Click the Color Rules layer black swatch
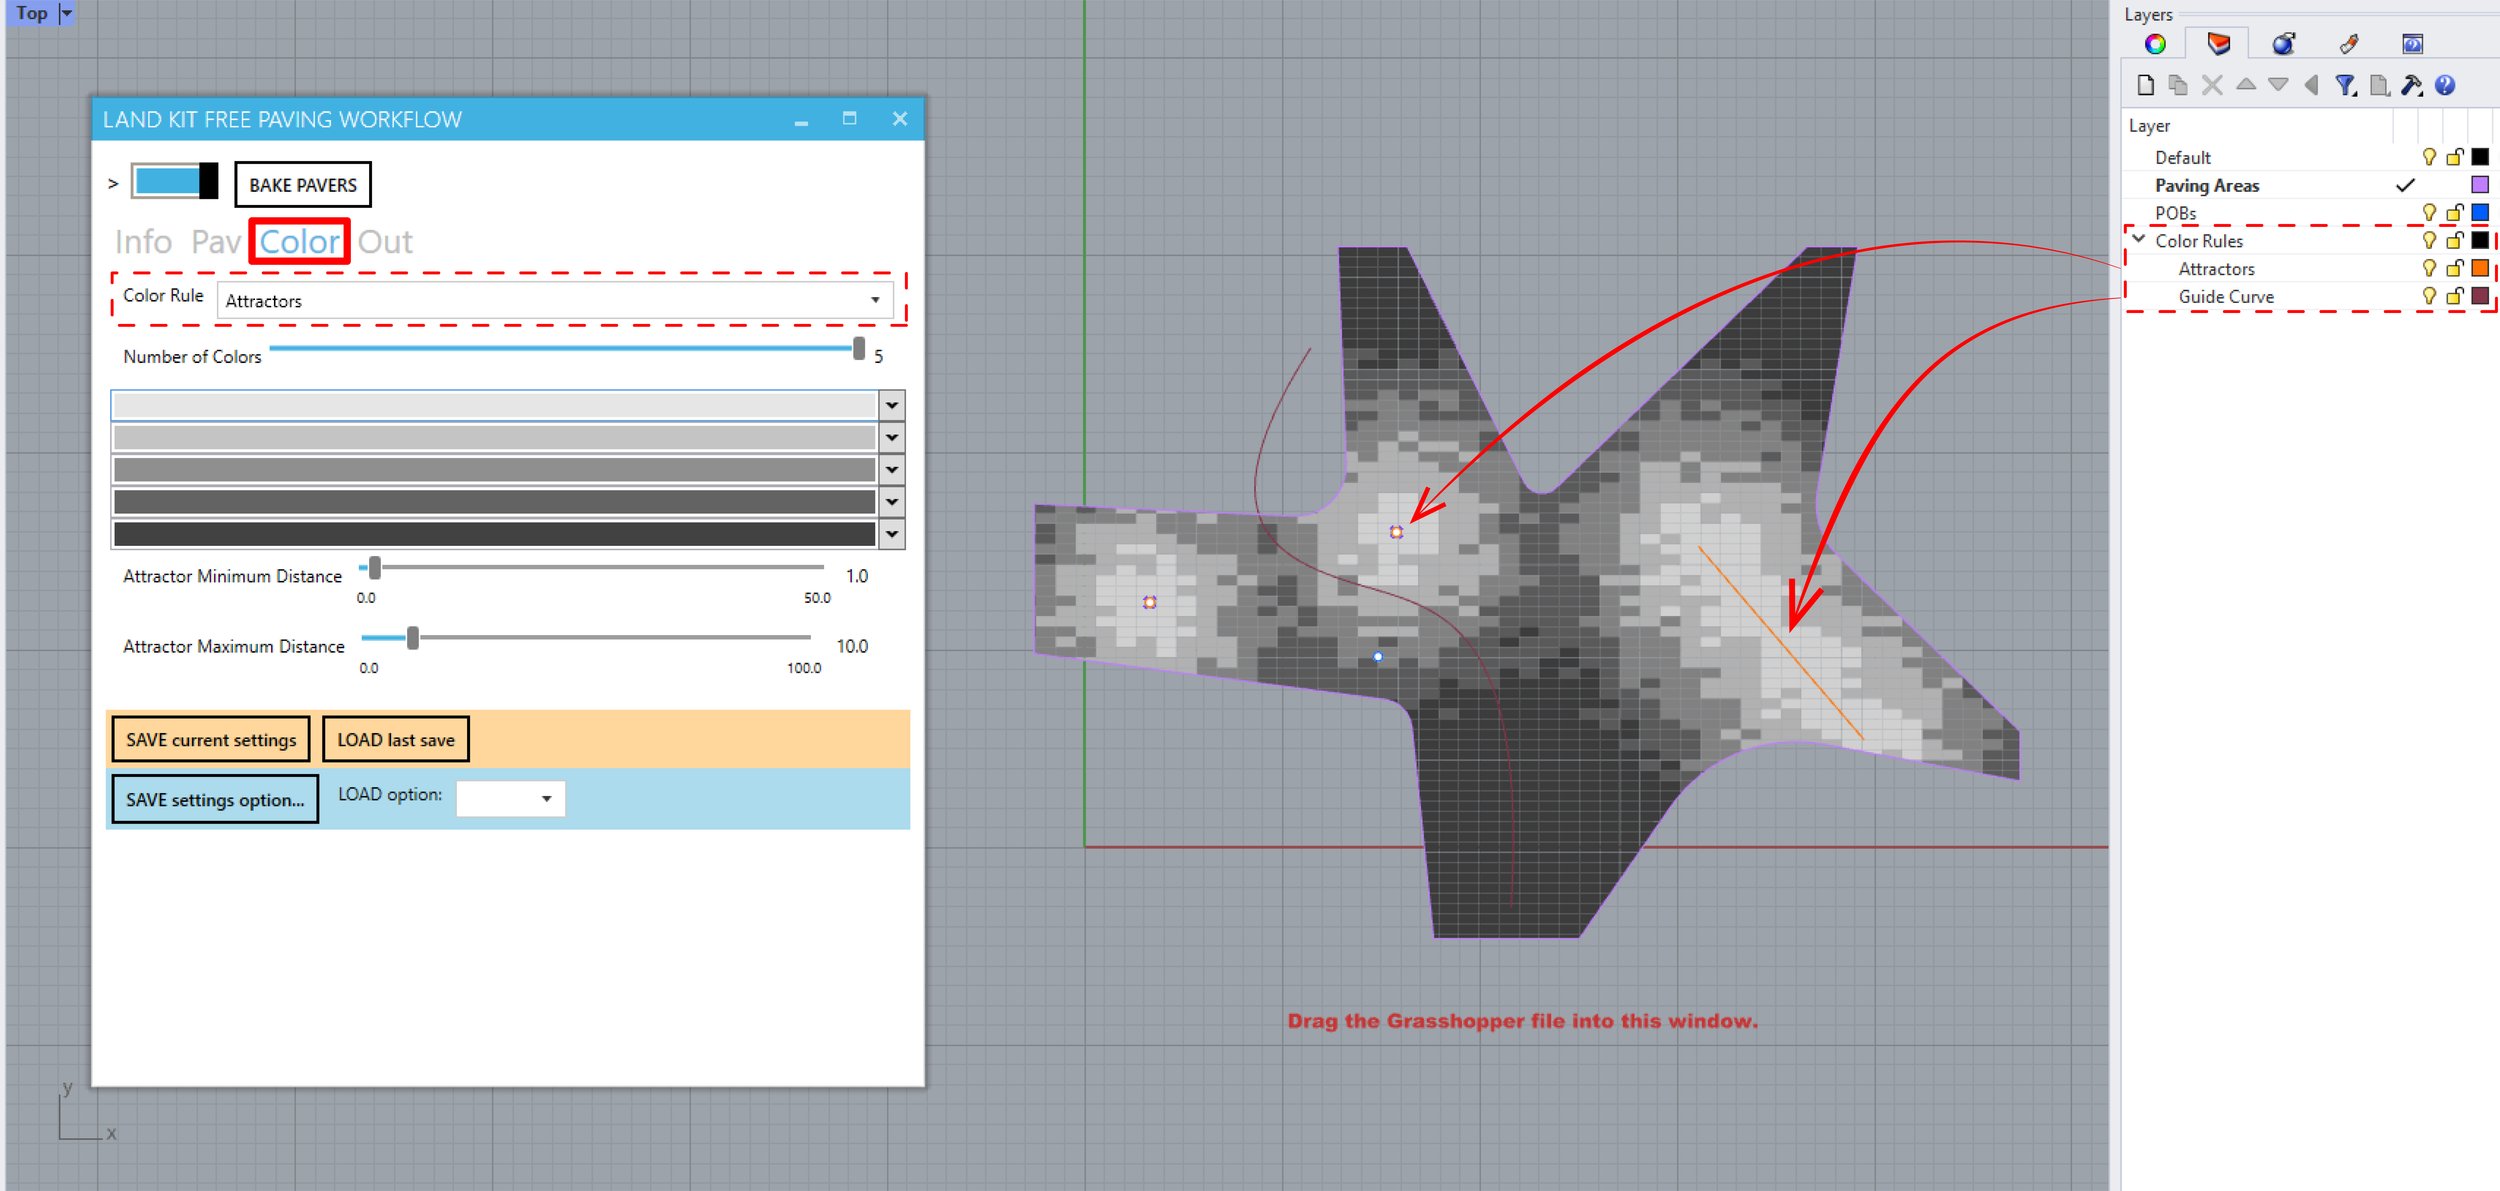The height and width of the screenshot is (1191, 2500). (2480, 240)
